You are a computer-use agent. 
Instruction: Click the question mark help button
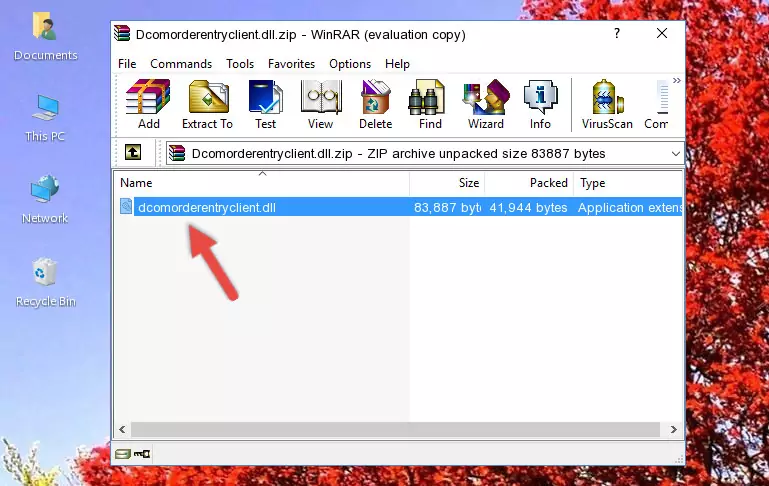[x=617, y=33]
